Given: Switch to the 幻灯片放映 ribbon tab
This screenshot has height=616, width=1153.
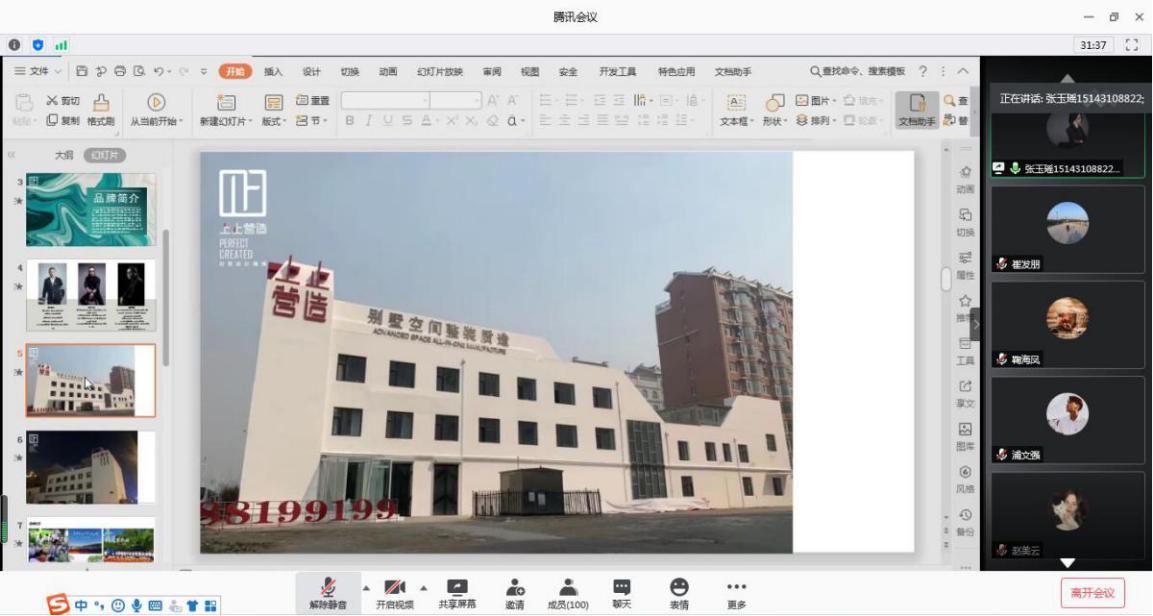Looking at the screenshot, I should 440,71.
